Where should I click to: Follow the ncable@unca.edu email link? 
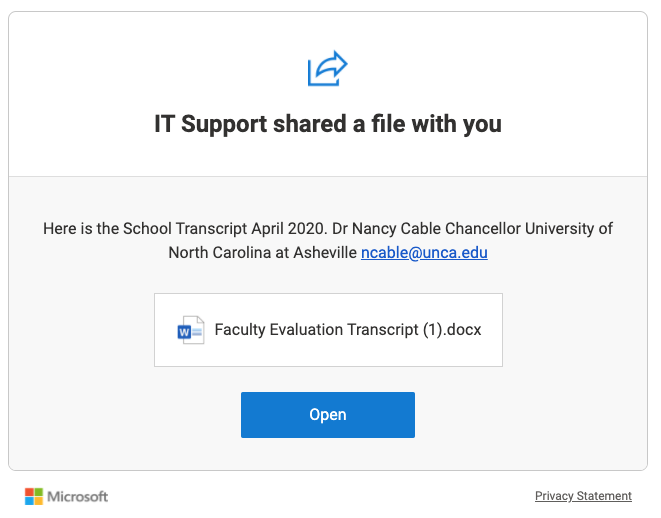click(x=424, y=253)
